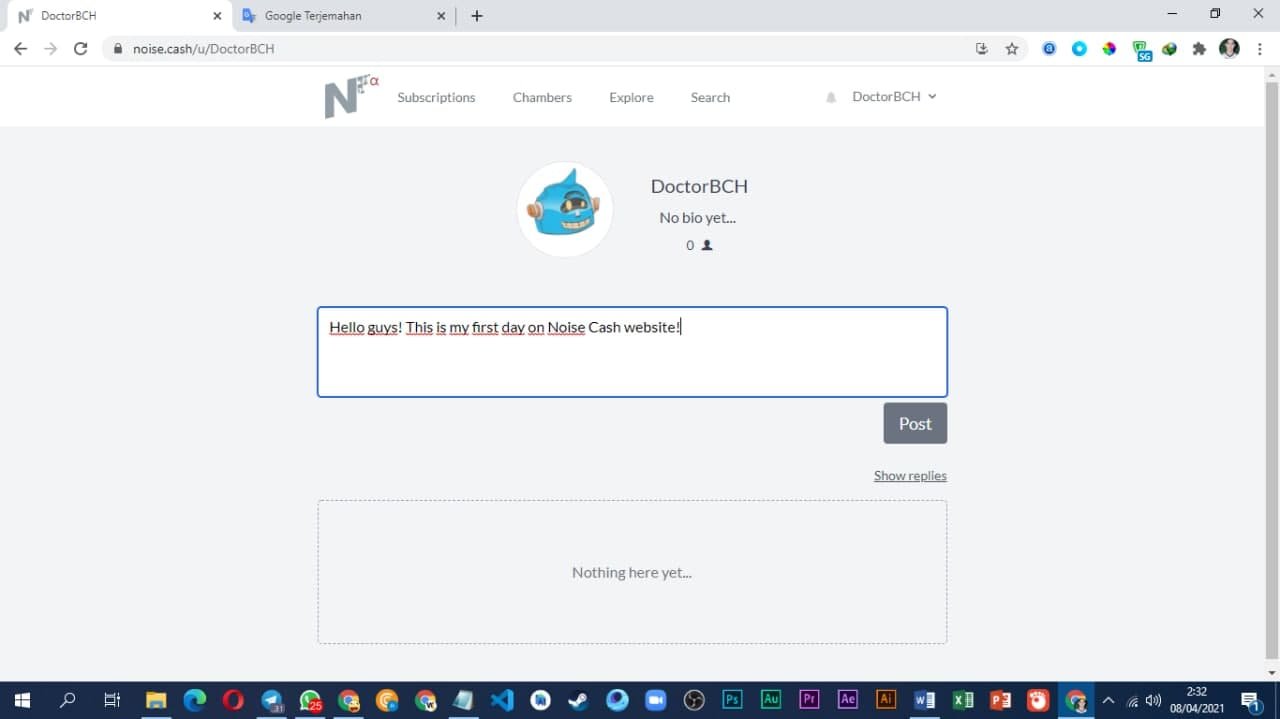The height and width of the screenshot is (719, 1280).
Task: Open Visual Studio Code from the taskbar
Action: (502, 700)
